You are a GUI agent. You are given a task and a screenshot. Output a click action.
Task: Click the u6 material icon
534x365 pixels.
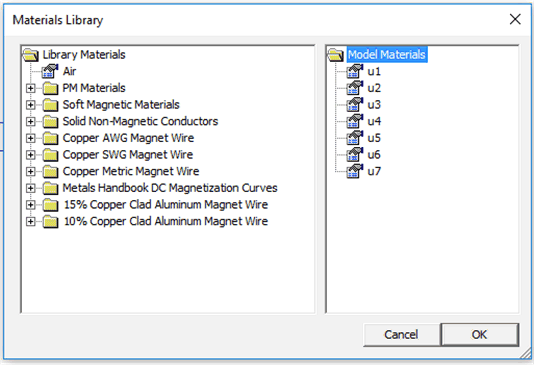pyautogui.click(x=355, y=155)
